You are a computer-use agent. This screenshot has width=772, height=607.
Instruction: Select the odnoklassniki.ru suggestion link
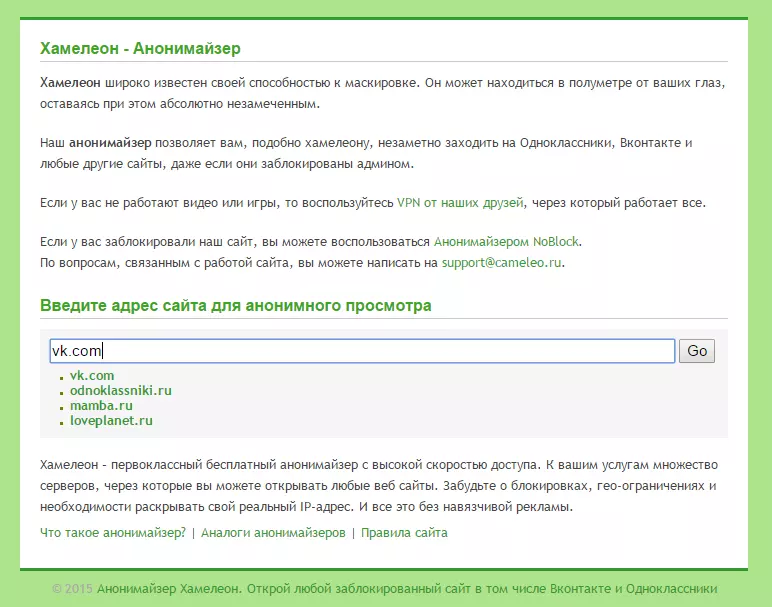(x=120, y=391)
